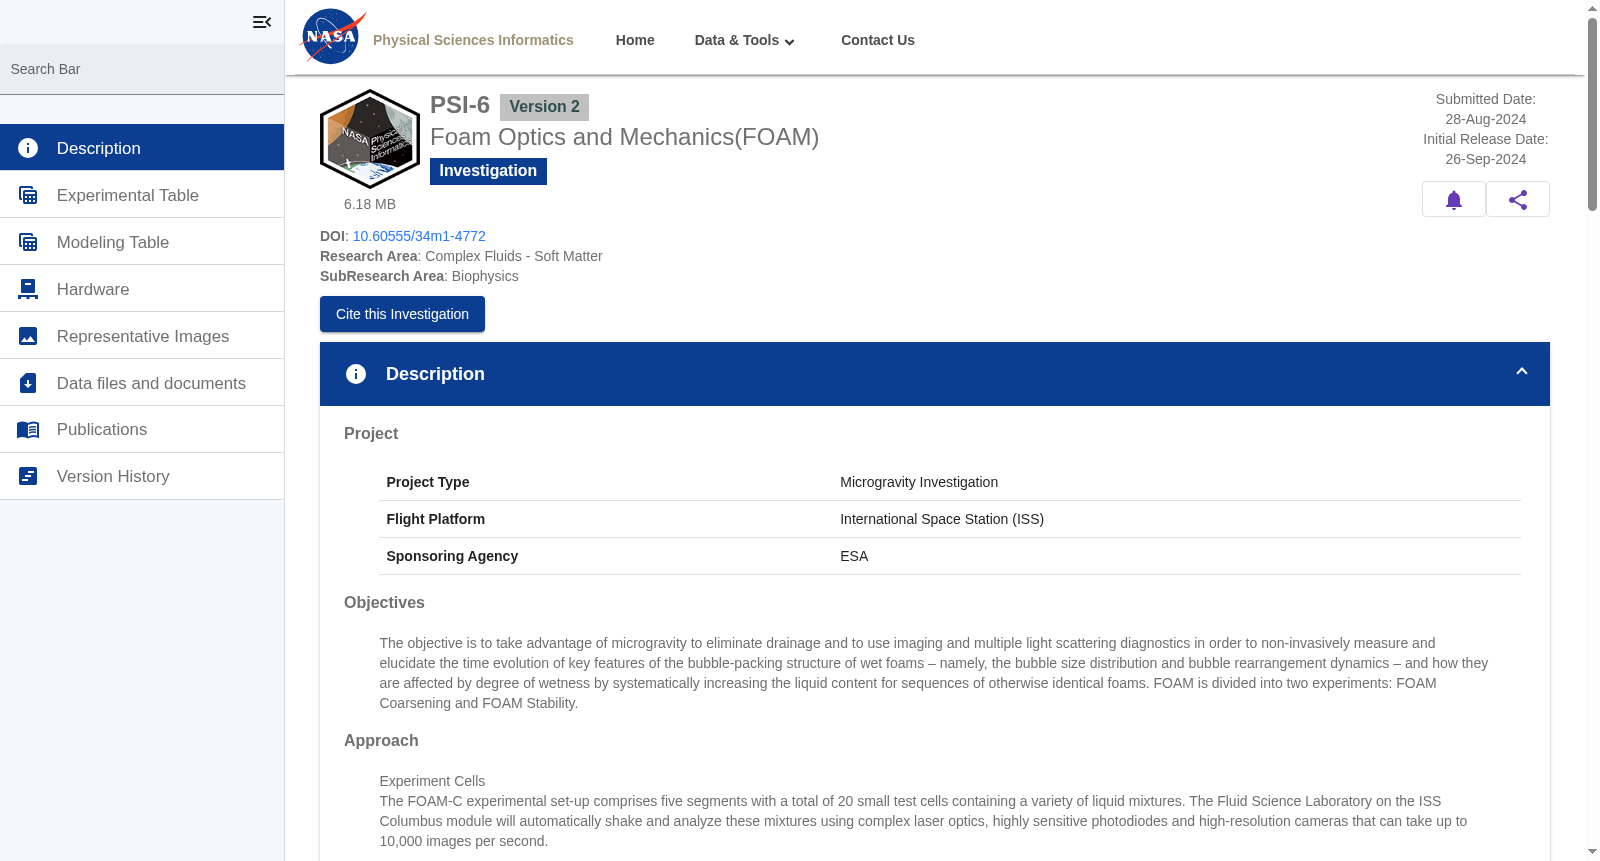Click the Hardware icon in sidebar
This screenshot has height=861, width=1600.
28,289
